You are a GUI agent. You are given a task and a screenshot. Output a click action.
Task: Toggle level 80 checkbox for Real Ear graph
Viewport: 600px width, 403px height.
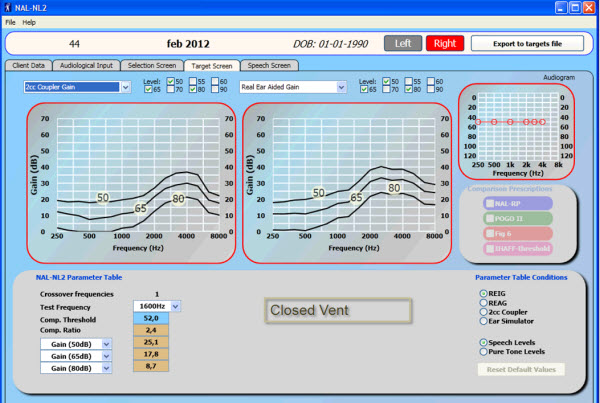coord(409,89)
